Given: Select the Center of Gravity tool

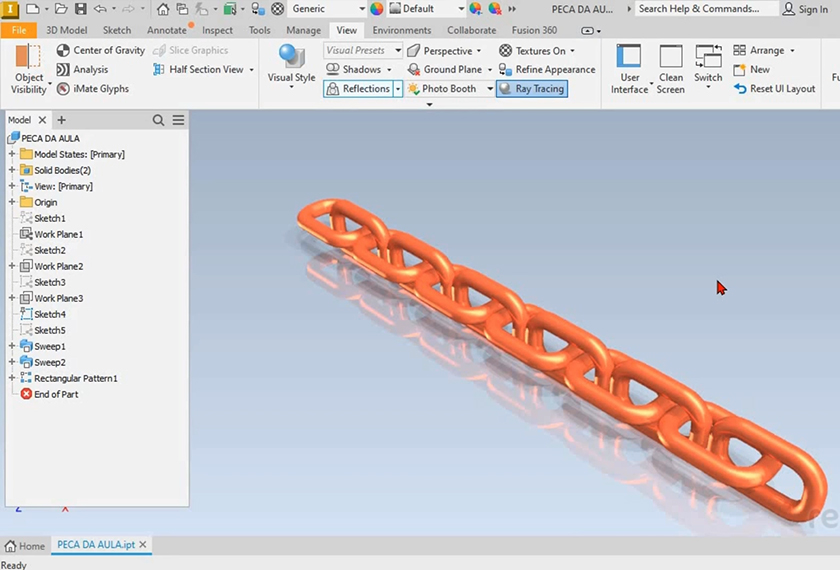Looking at the screenshot, I should click(100, 50).
